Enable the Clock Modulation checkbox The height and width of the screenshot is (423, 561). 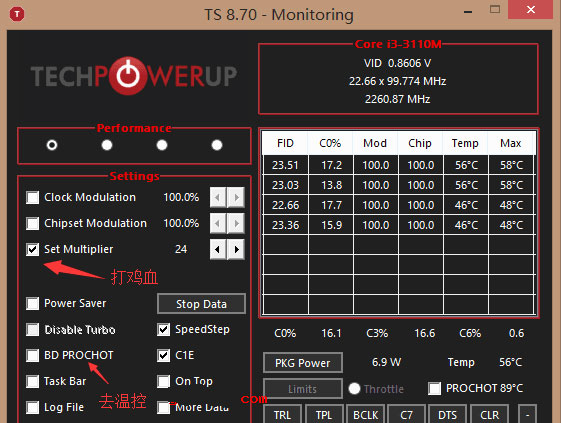click(x=33, y=197)
